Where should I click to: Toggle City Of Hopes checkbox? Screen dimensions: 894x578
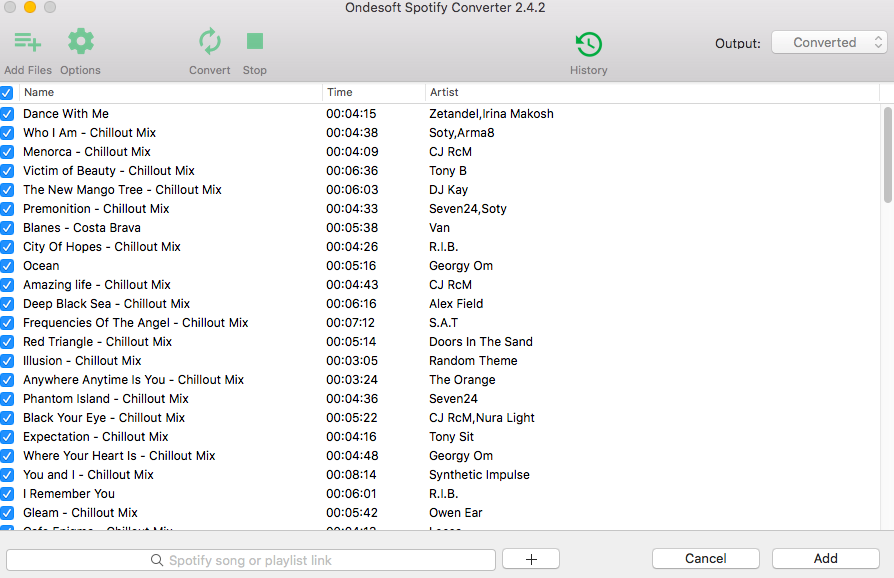pyautogui.click(x=7, y=247)
